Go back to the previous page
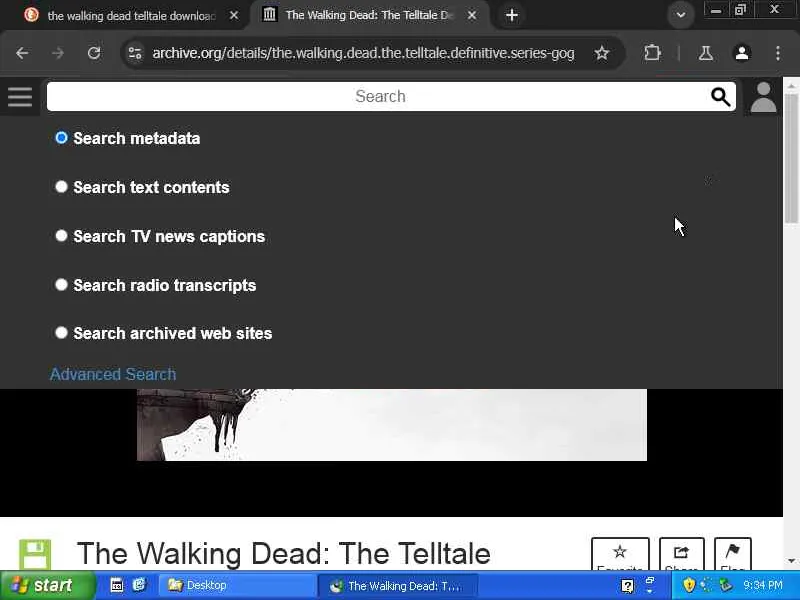The image size is (800, 600). 22,53
